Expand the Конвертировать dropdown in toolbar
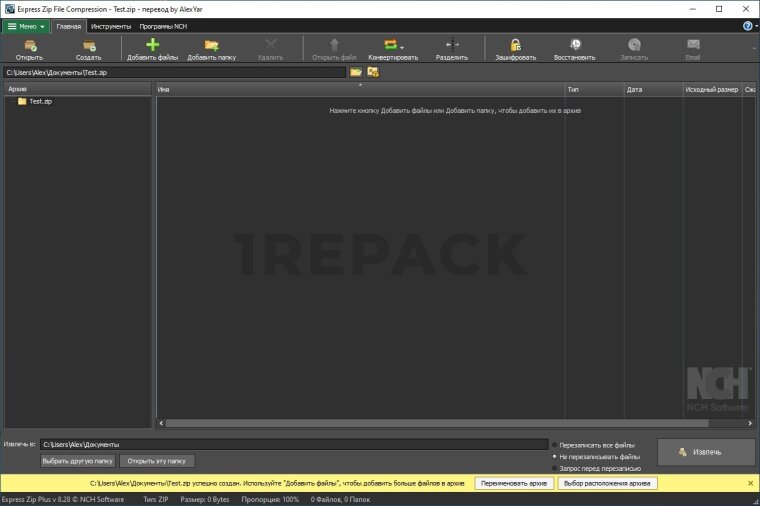 click(x=402, y=45)
